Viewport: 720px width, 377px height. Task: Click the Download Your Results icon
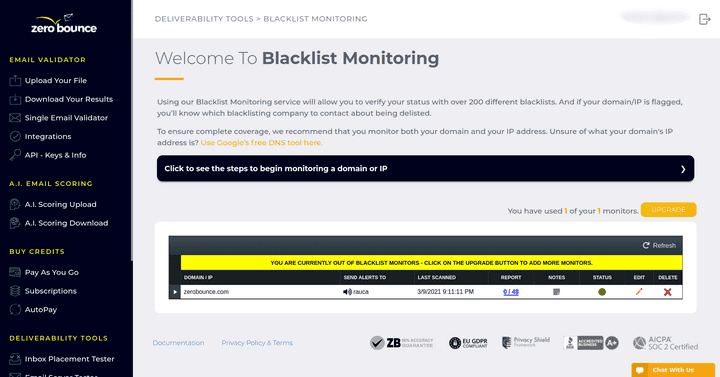point(15,99)
